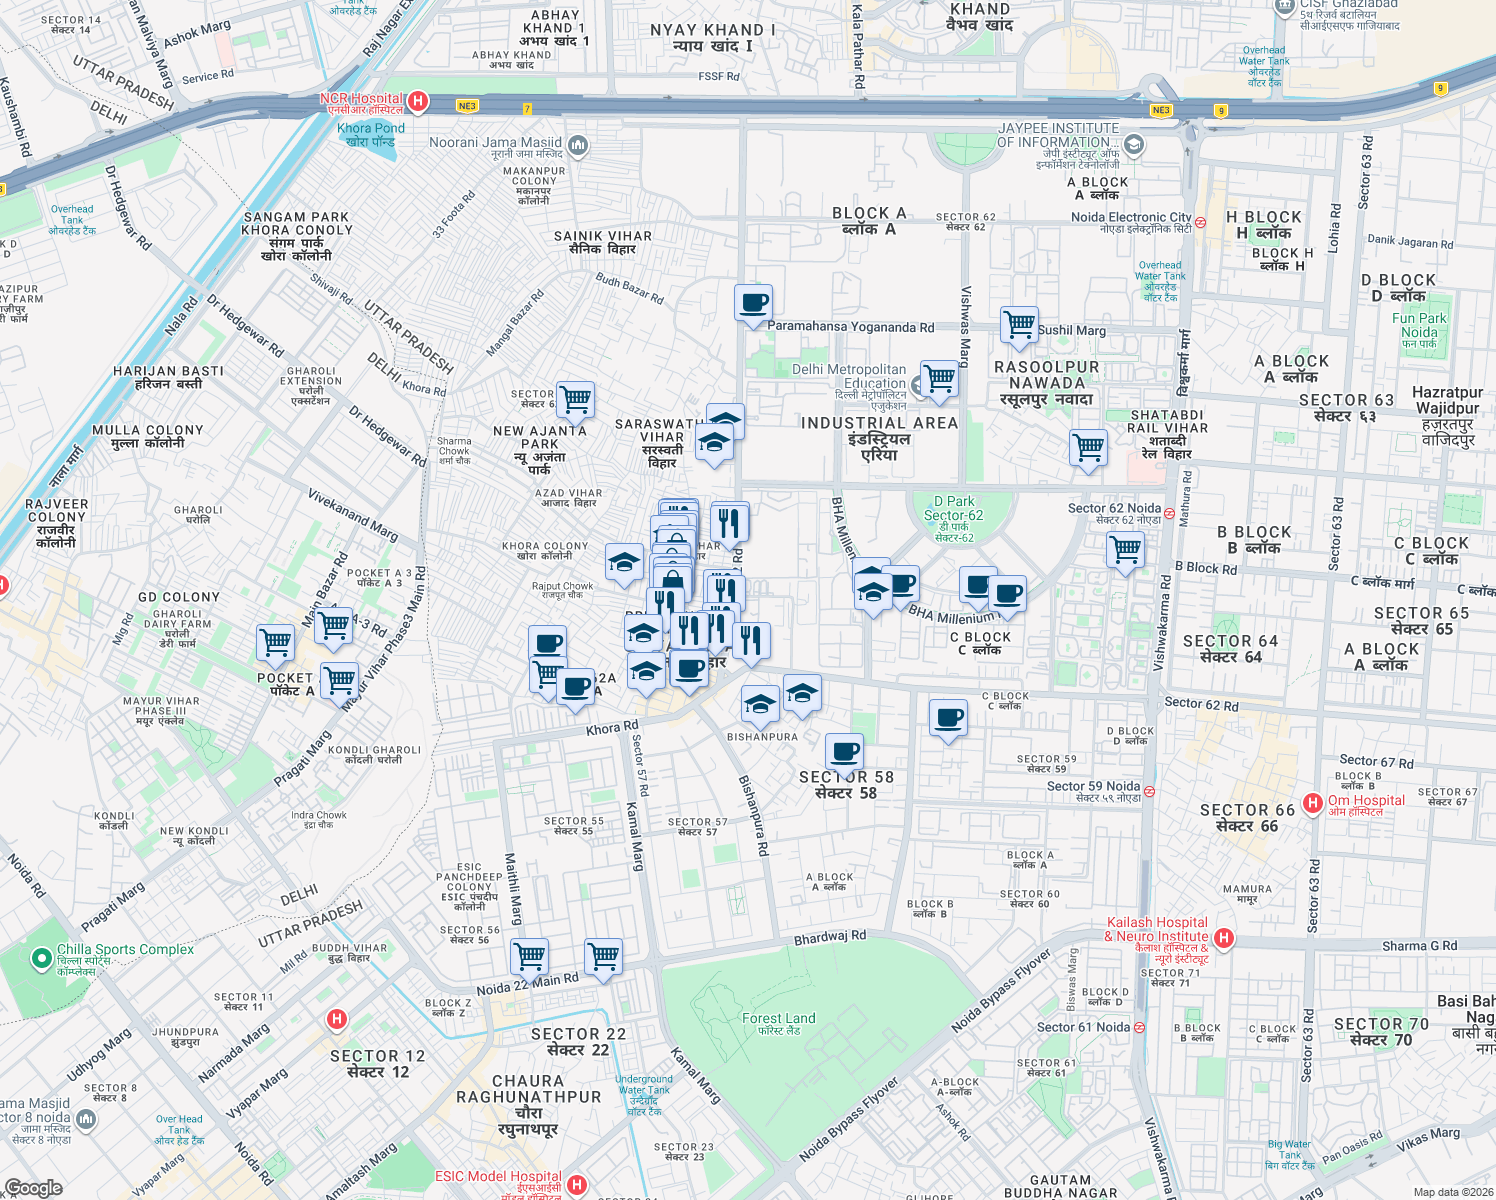Click the shopping cart icon beside Sushil Marg

1019,326
